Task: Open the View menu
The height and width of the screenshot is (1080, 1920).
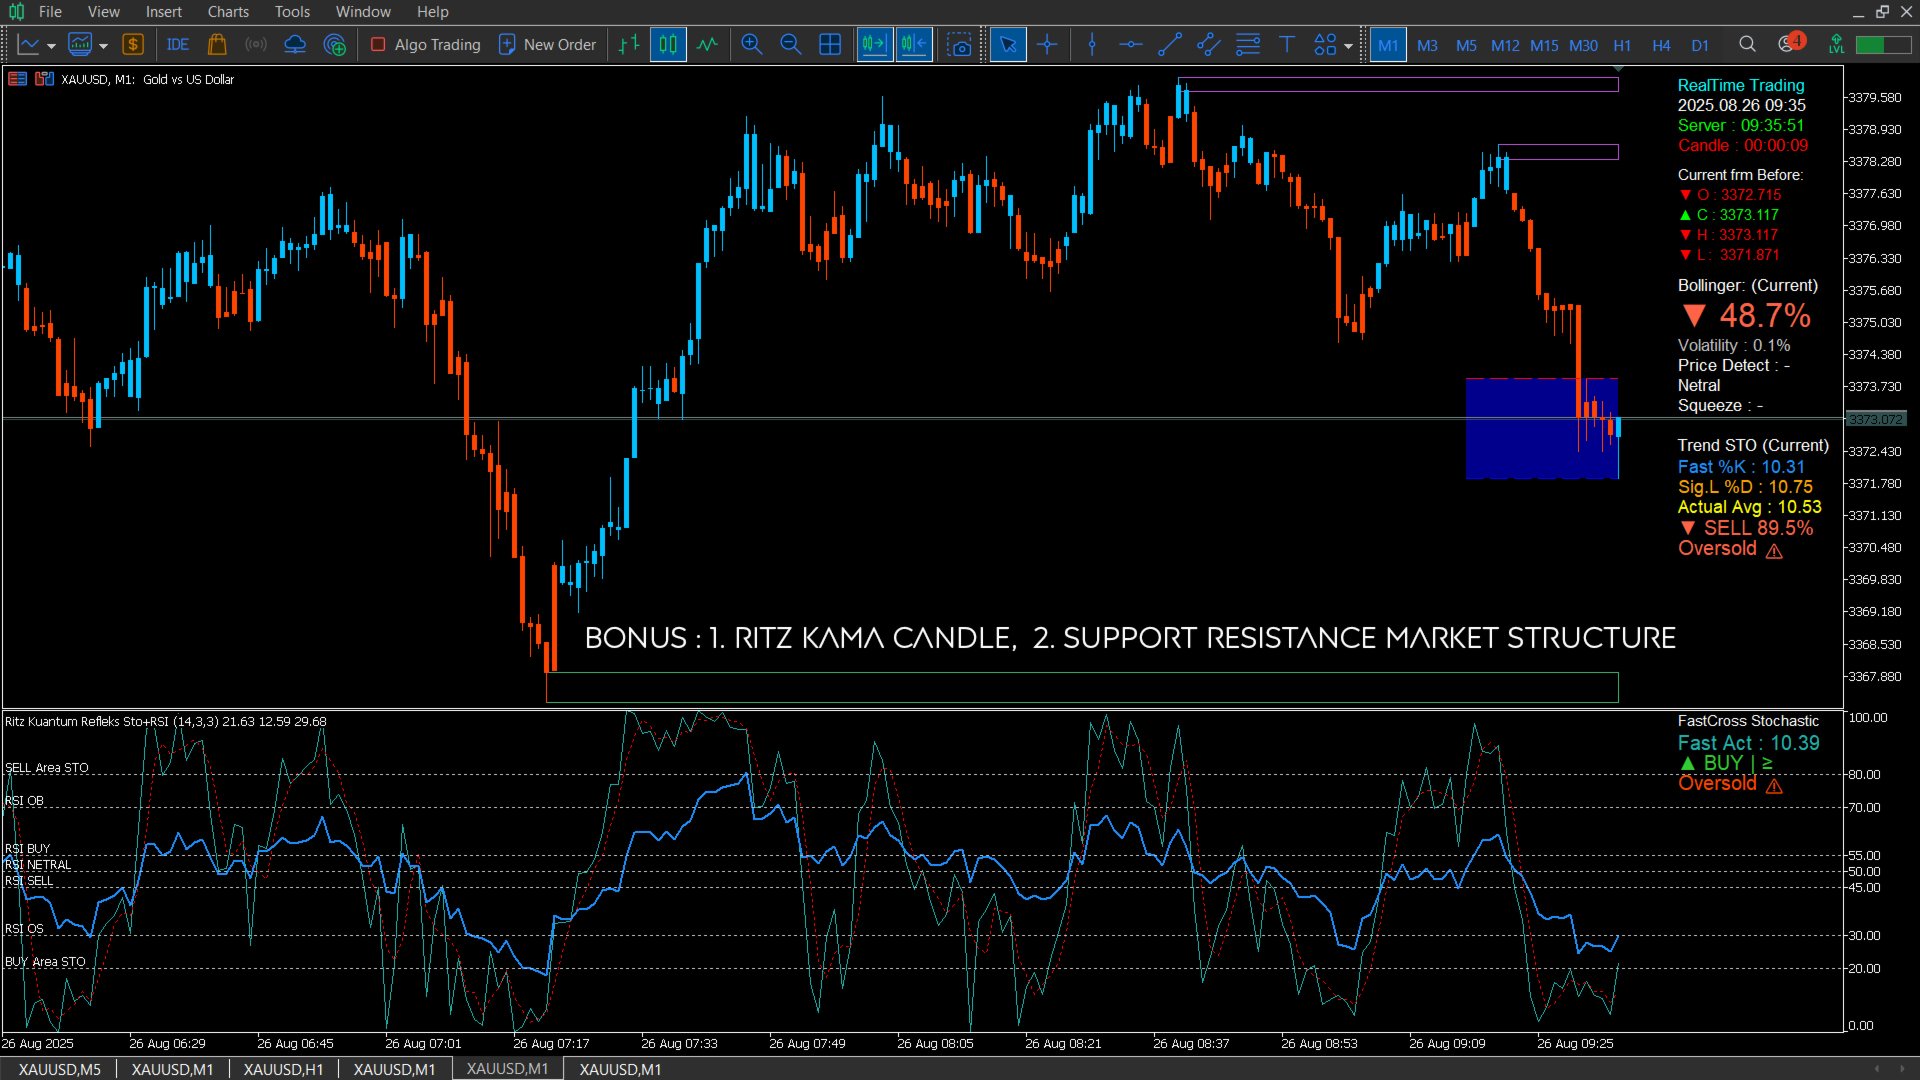Action: pyautogui.click(x=103, y=12)
